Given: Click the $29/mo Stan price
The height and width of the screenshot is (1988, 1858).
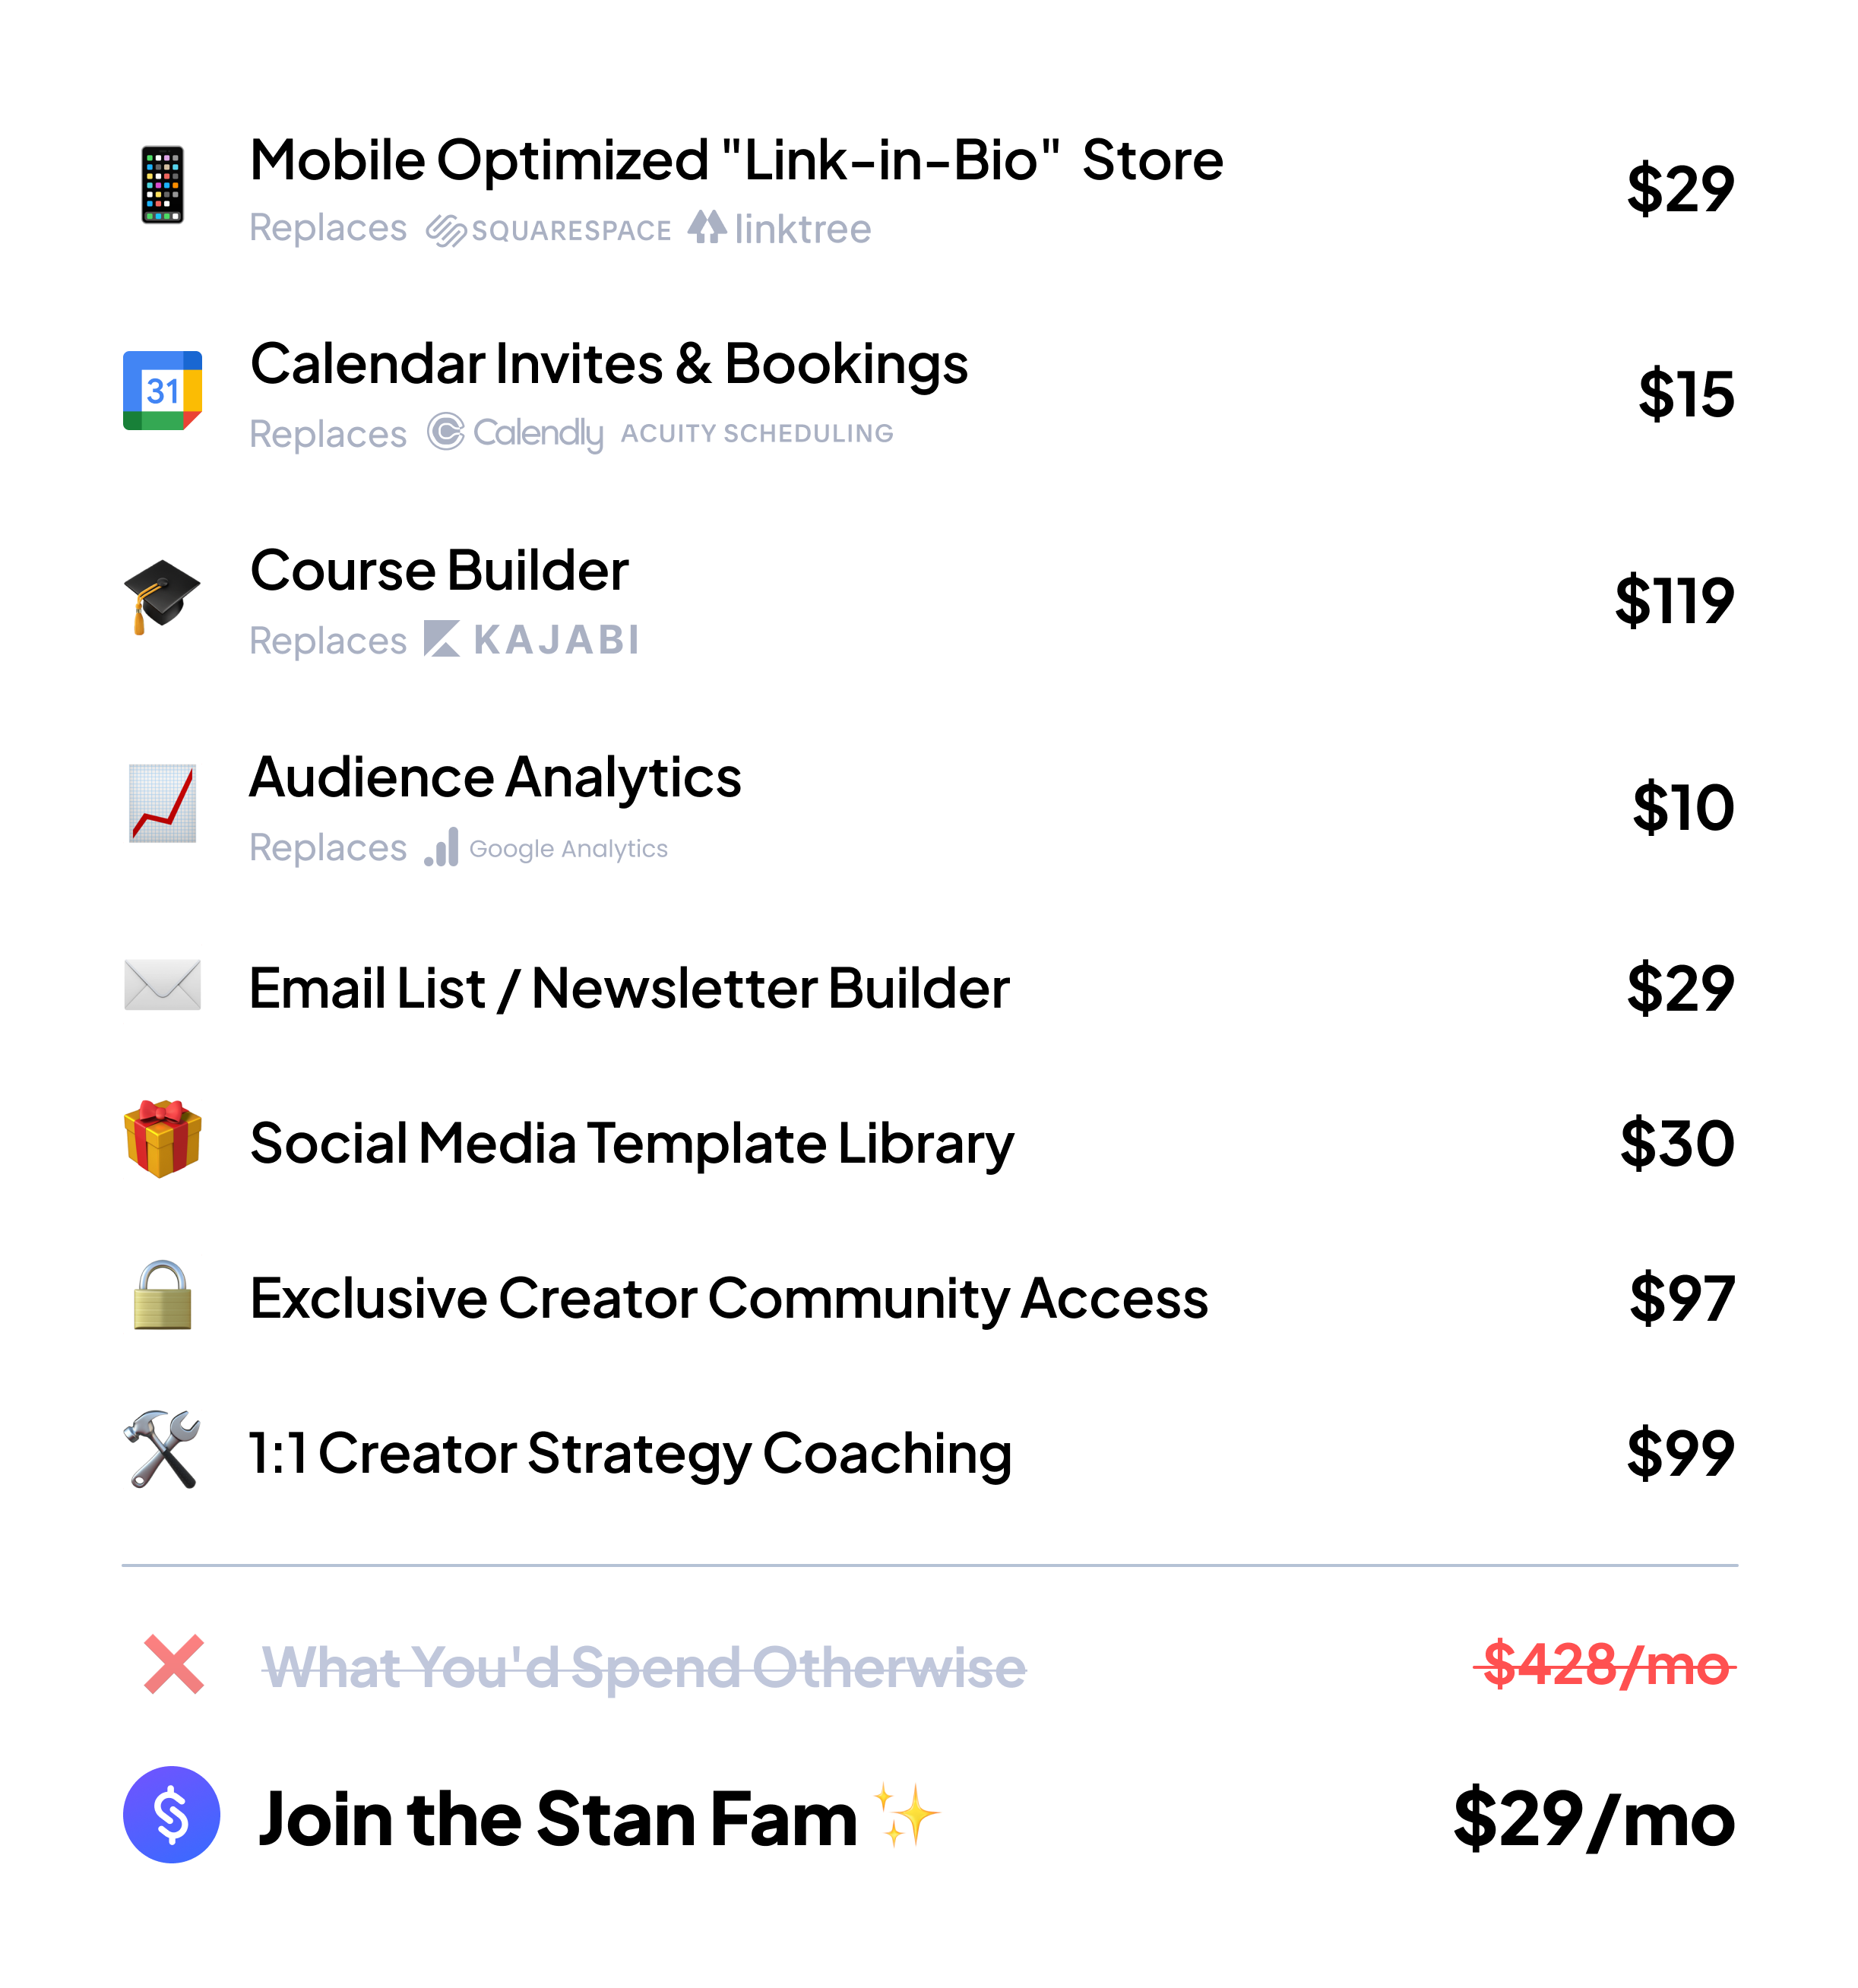Looking at the screenshot, I should (1594, 1819).
